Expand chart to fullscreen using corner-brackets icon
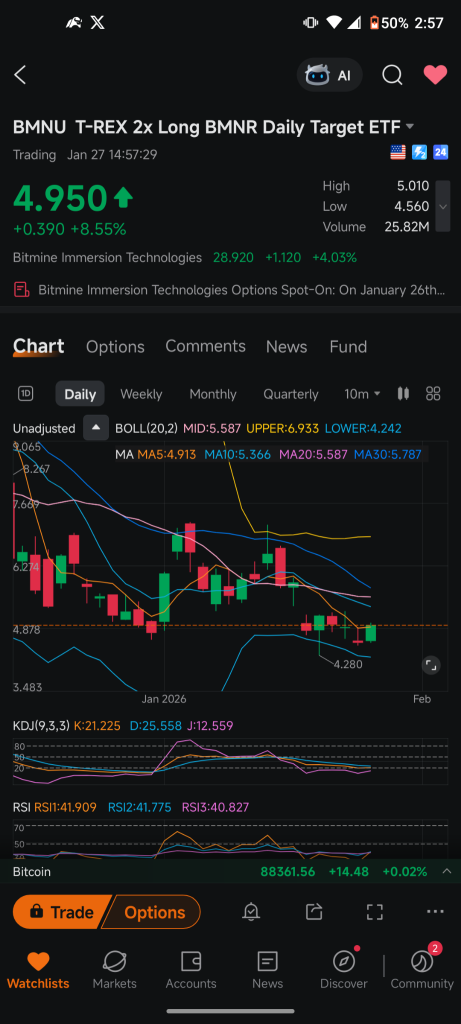 click(x=374, y=912)
